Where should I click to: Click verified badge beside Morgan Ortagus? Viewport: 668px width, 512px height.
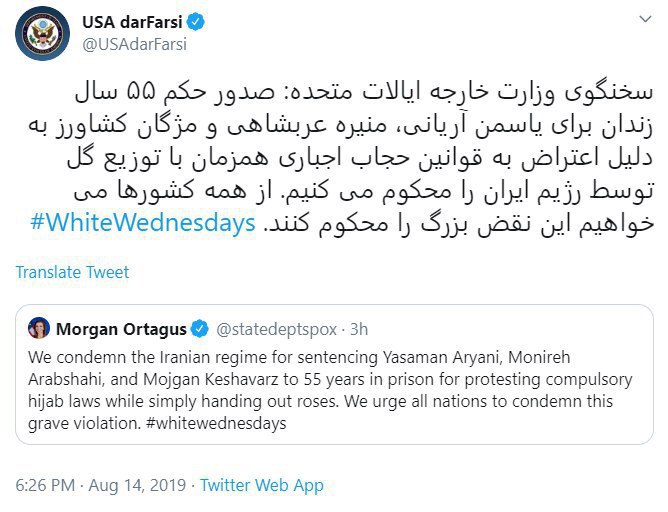[198, 329]
